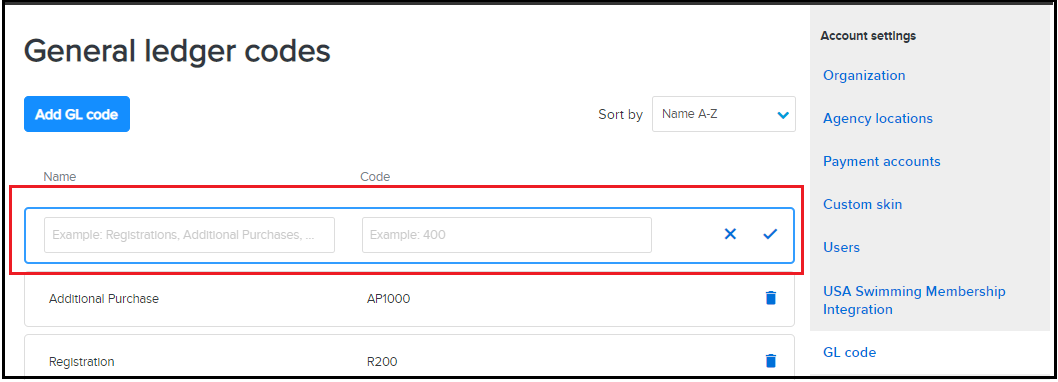
Task: Open the Custom skin settings page
Action: 862,204
